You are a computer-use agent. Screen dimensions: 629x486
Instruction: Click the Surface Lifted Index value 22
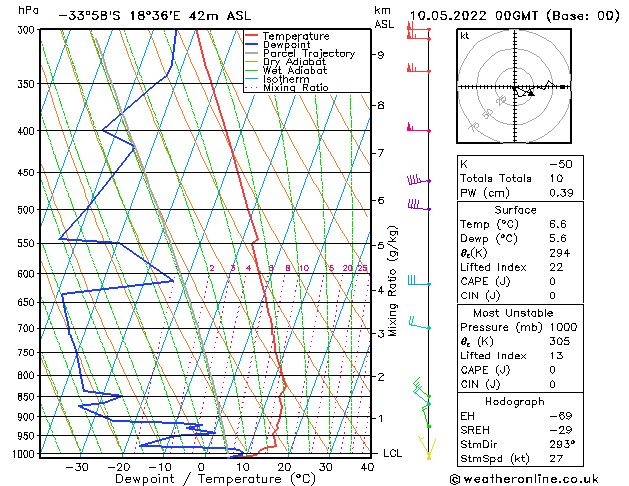pyautogui.click(x=556, y=267)
